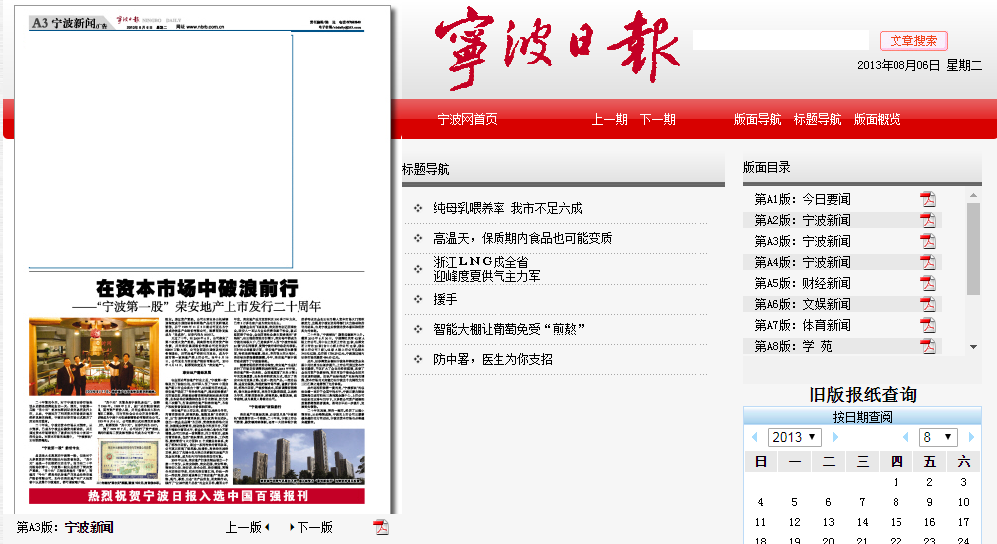This screenshot has height=544, width=997.
Task: Open the month 8 dropdown
Action: click(939, 438)
